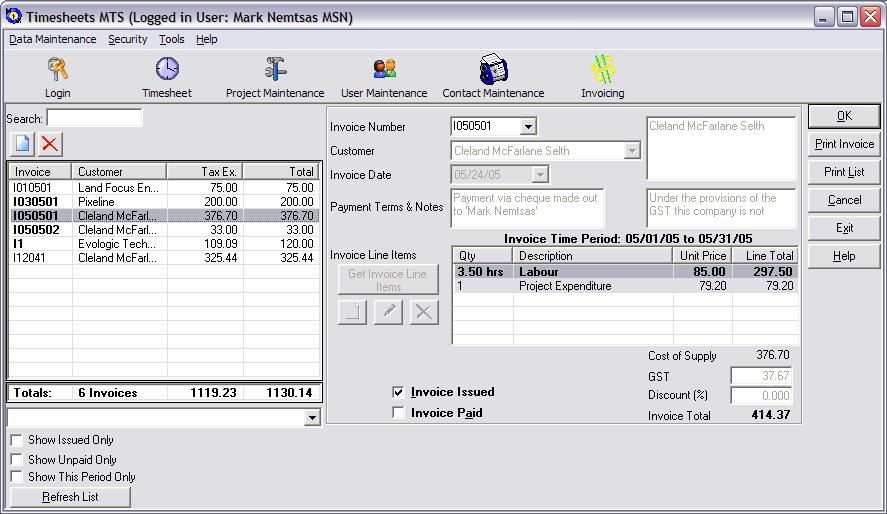Select the Project Expenditure line item

626,286
